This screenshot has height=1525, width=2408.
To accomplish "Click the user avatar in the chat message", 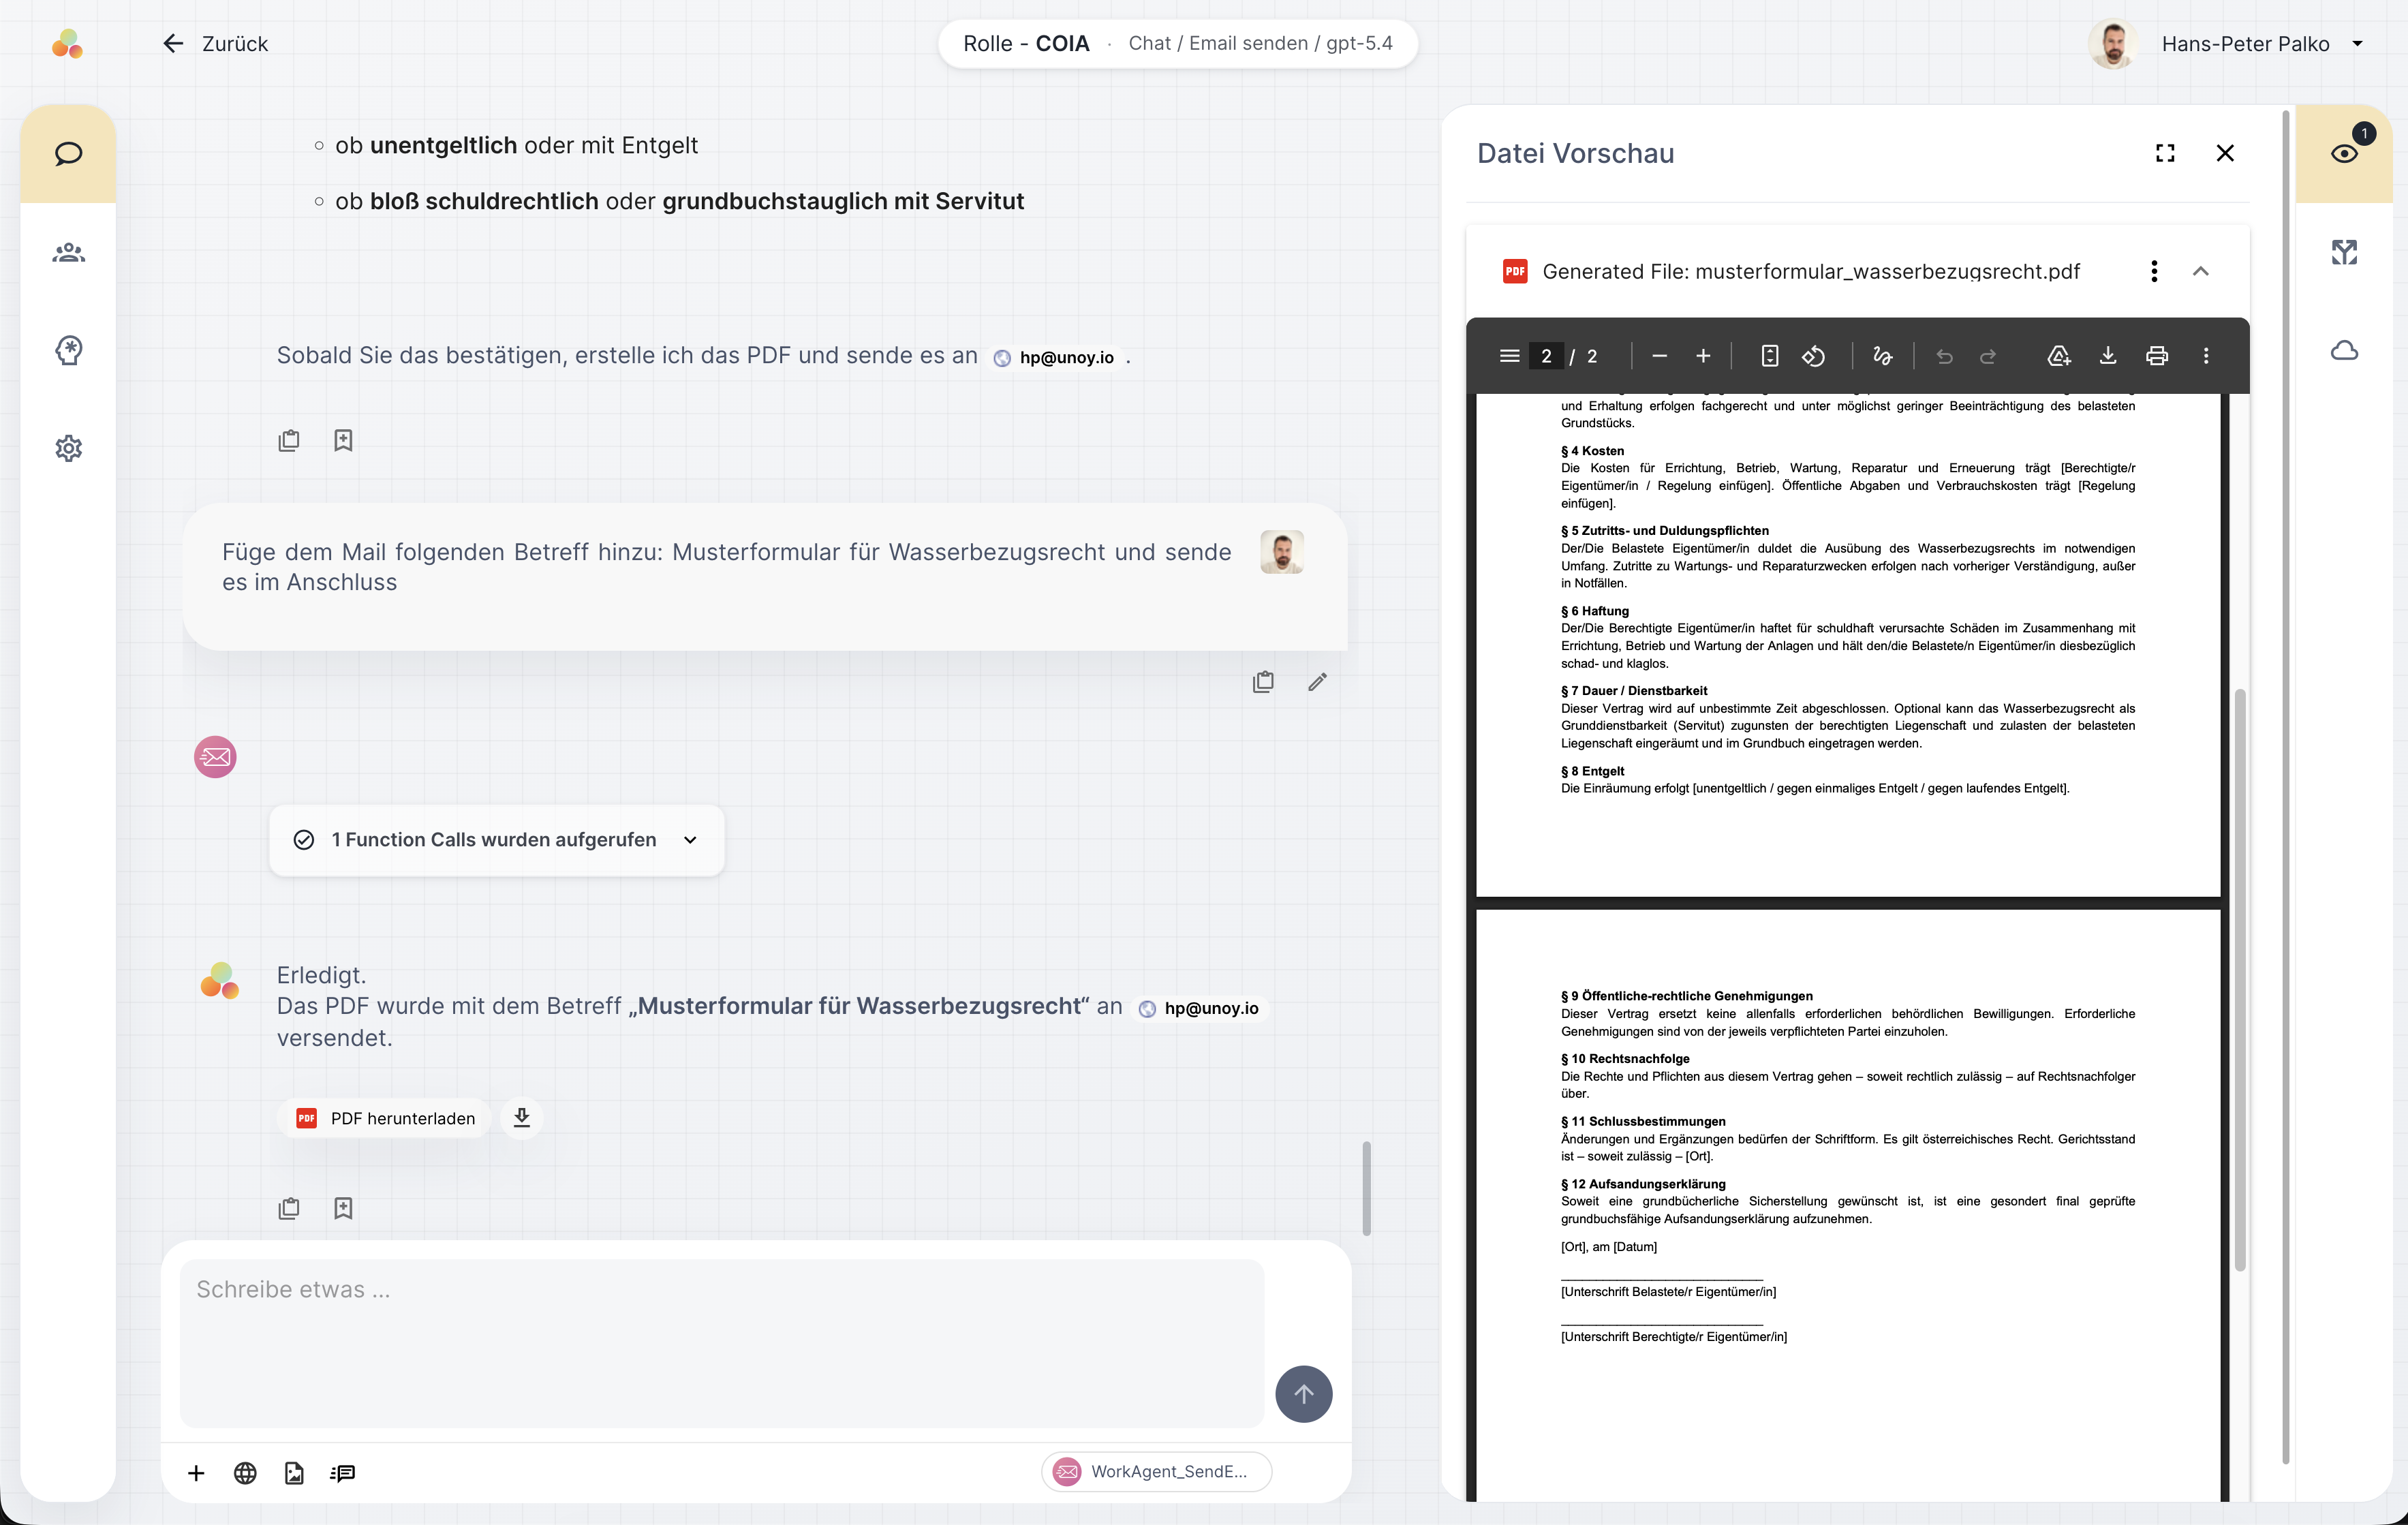I will coord(1281,552).
